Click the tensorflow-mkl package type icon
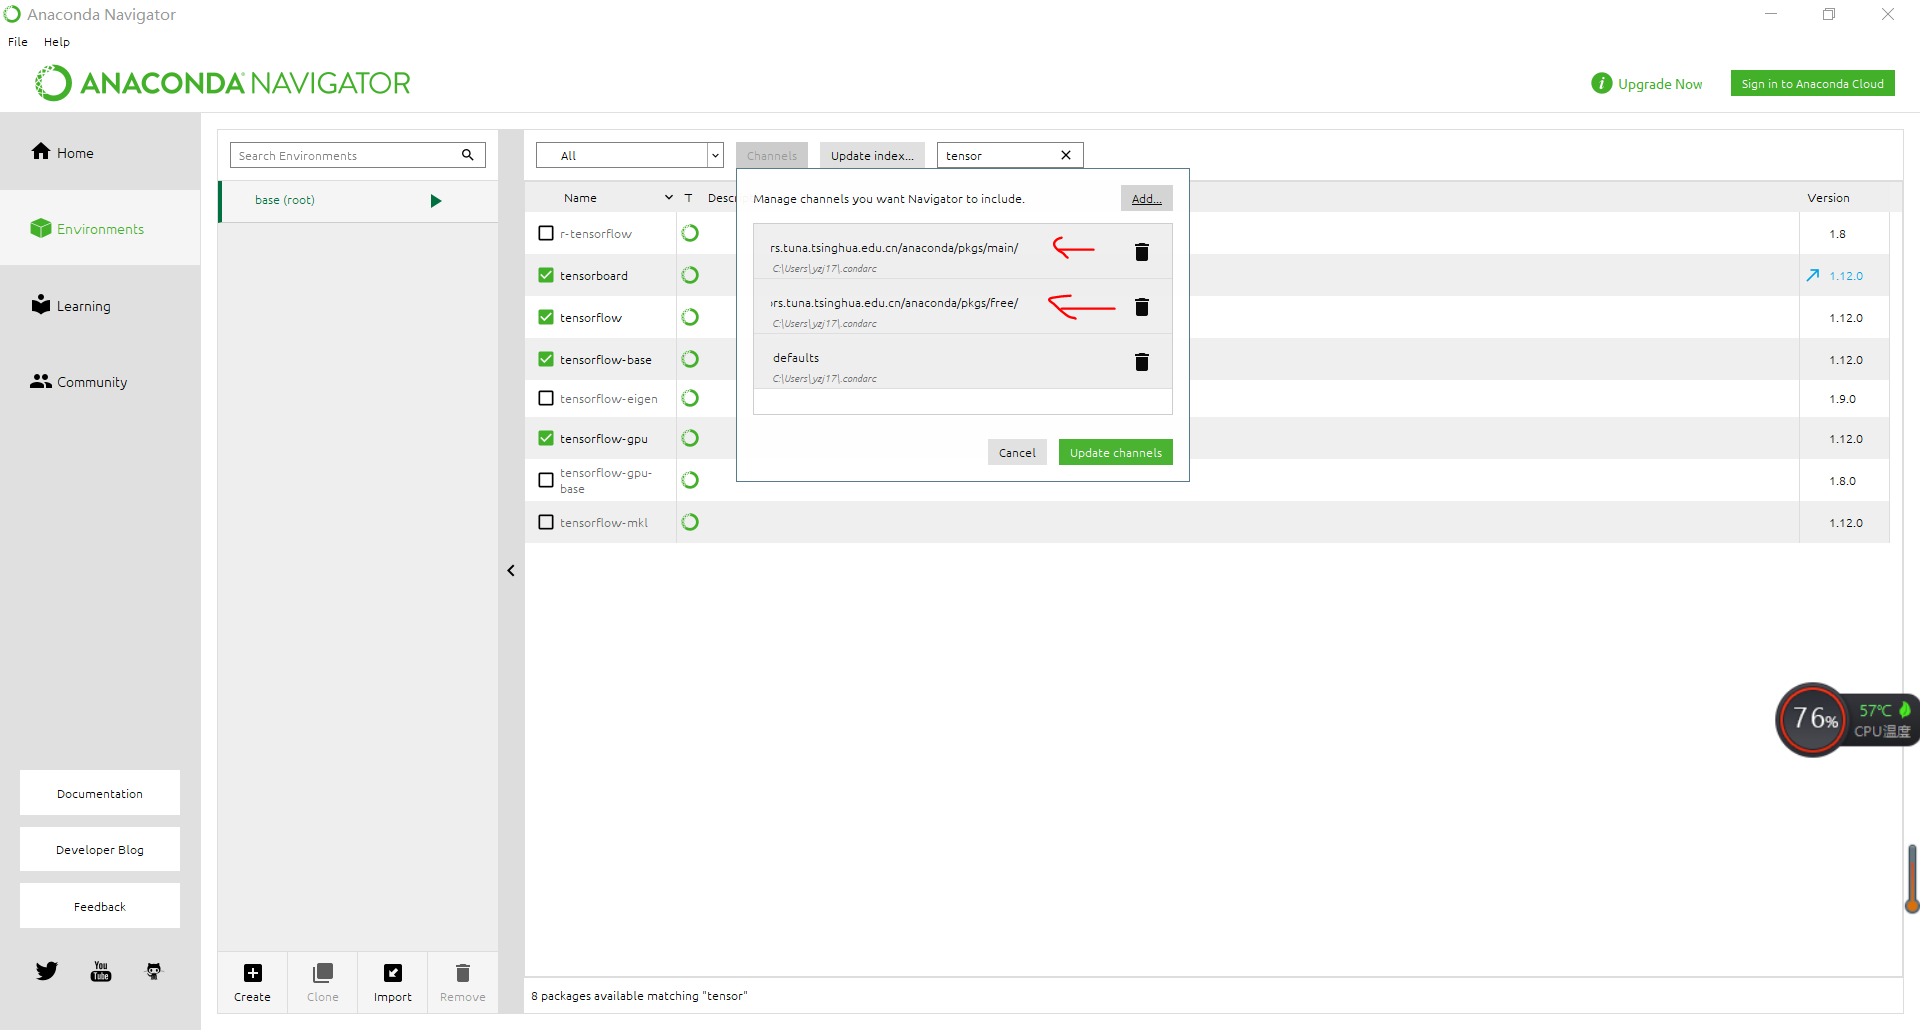The height and width of the screenshot is (1030, 1920). (690, 522)
